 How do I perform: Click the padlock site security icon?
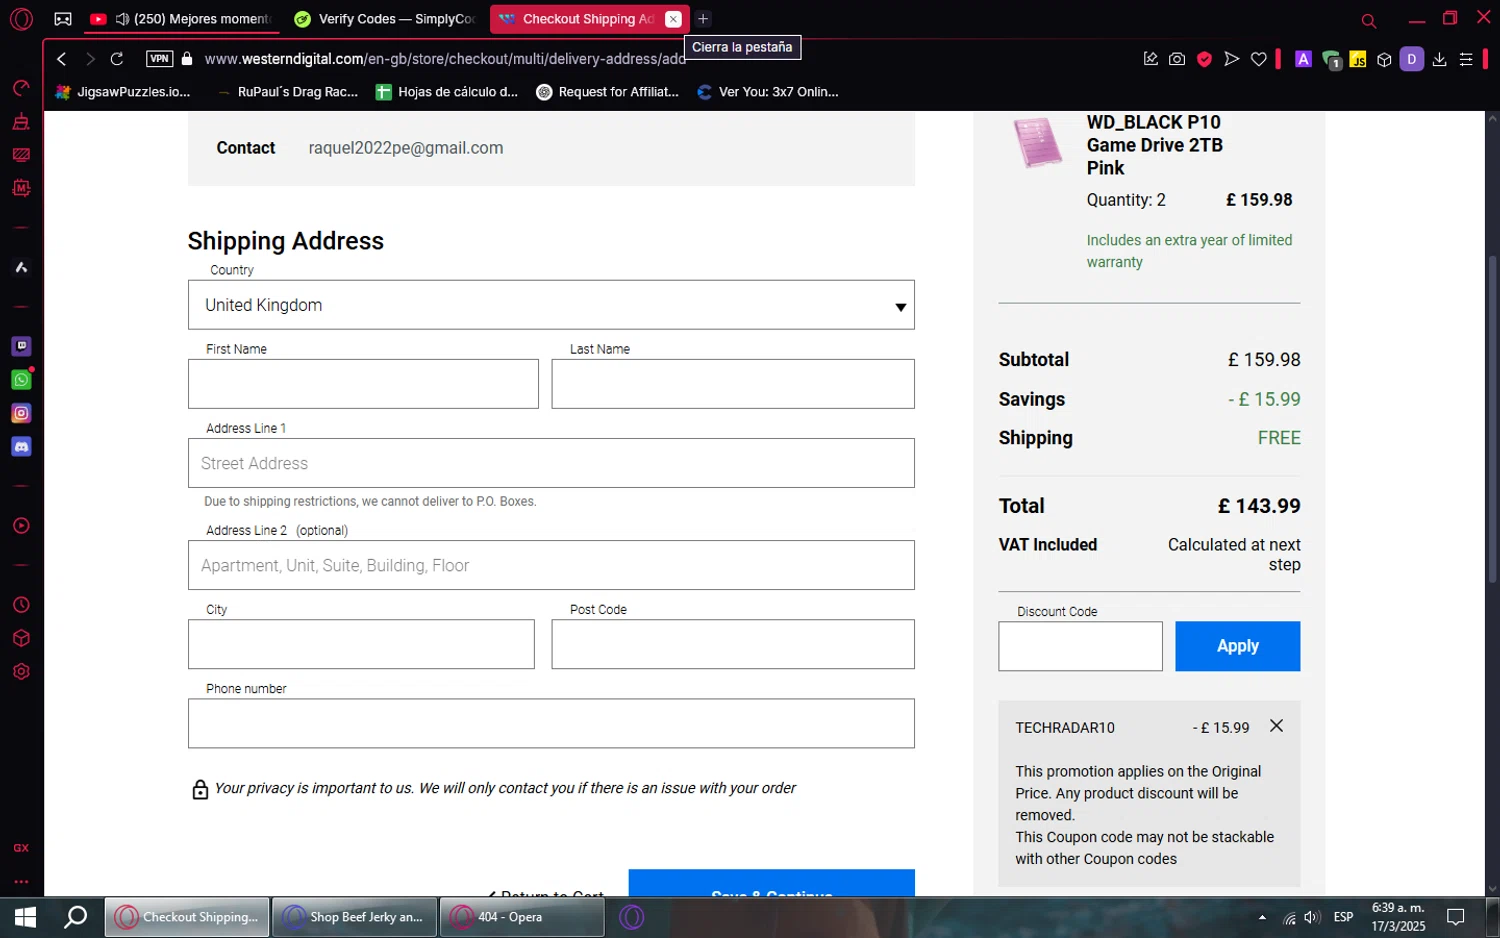(x=187, y=59)
